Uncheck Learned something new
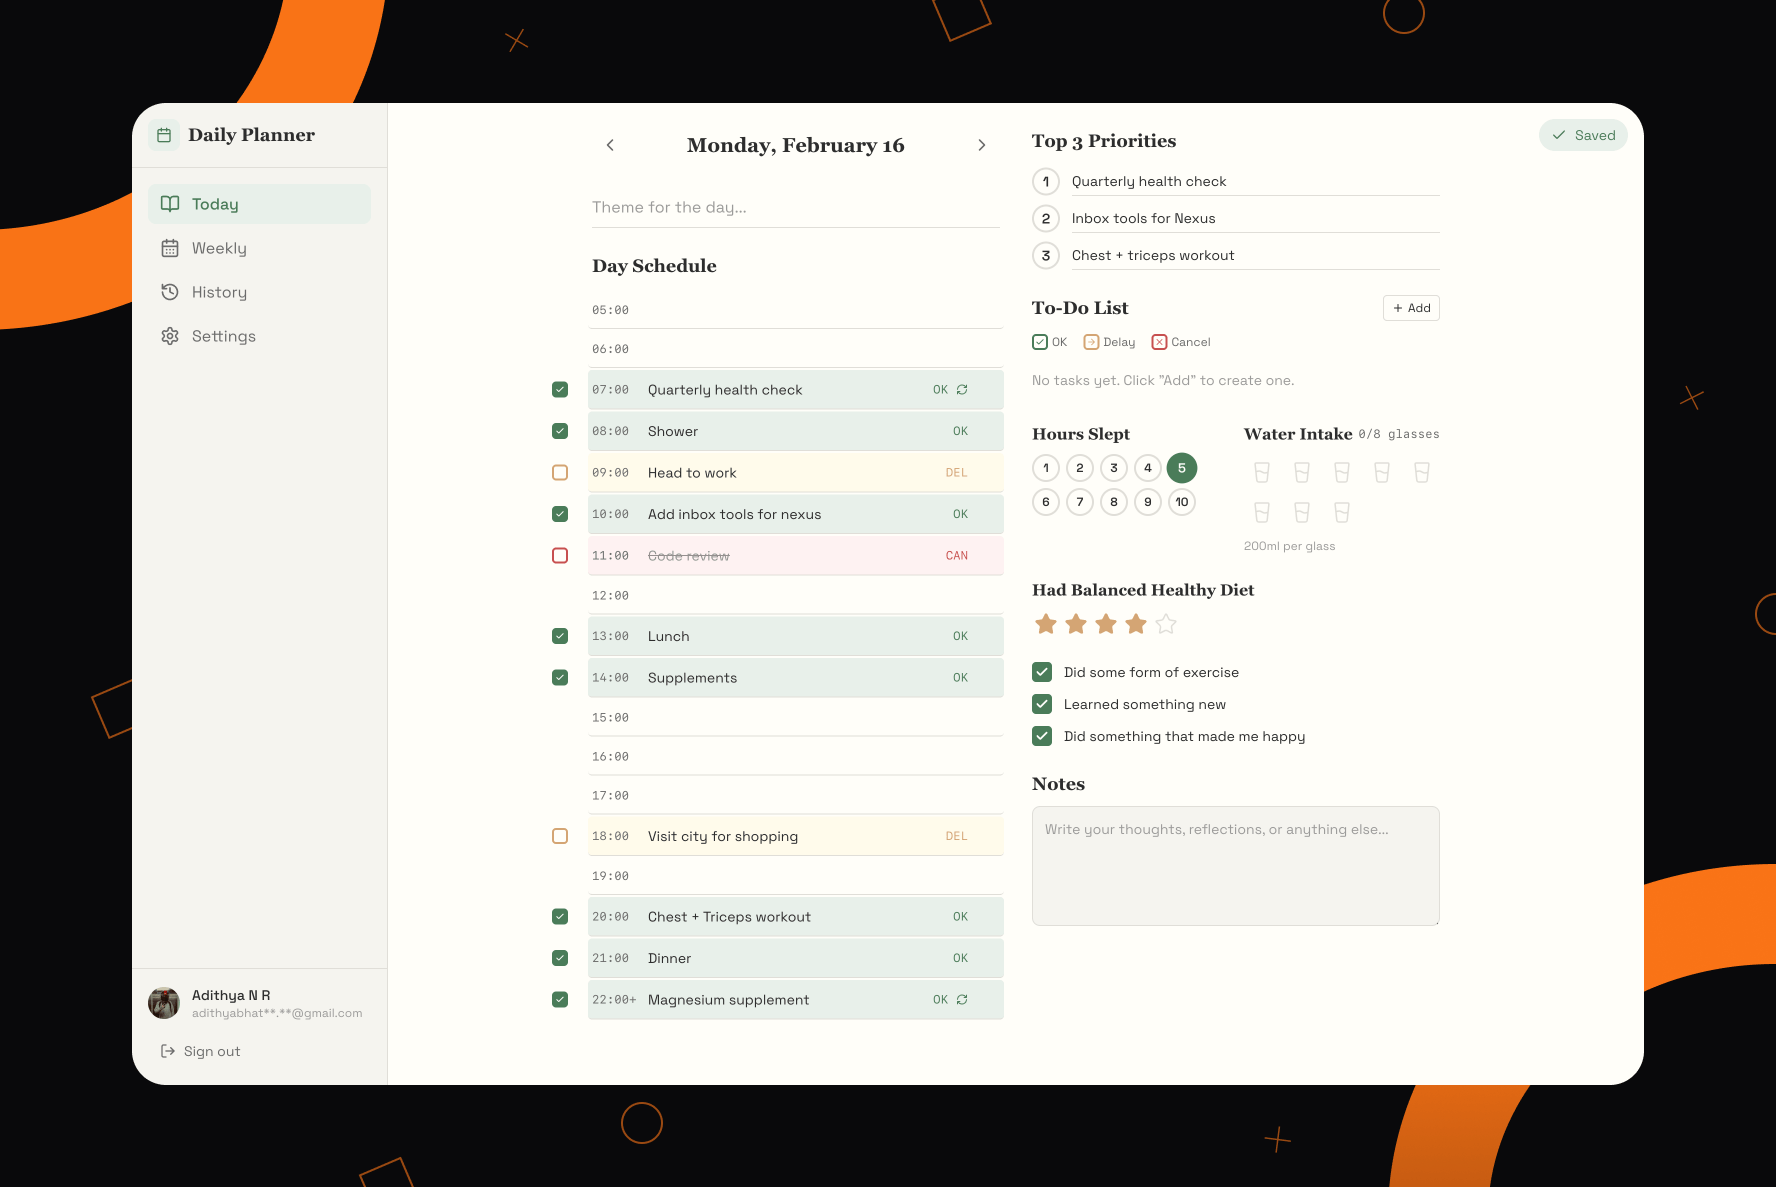 tap(1042, 704)
